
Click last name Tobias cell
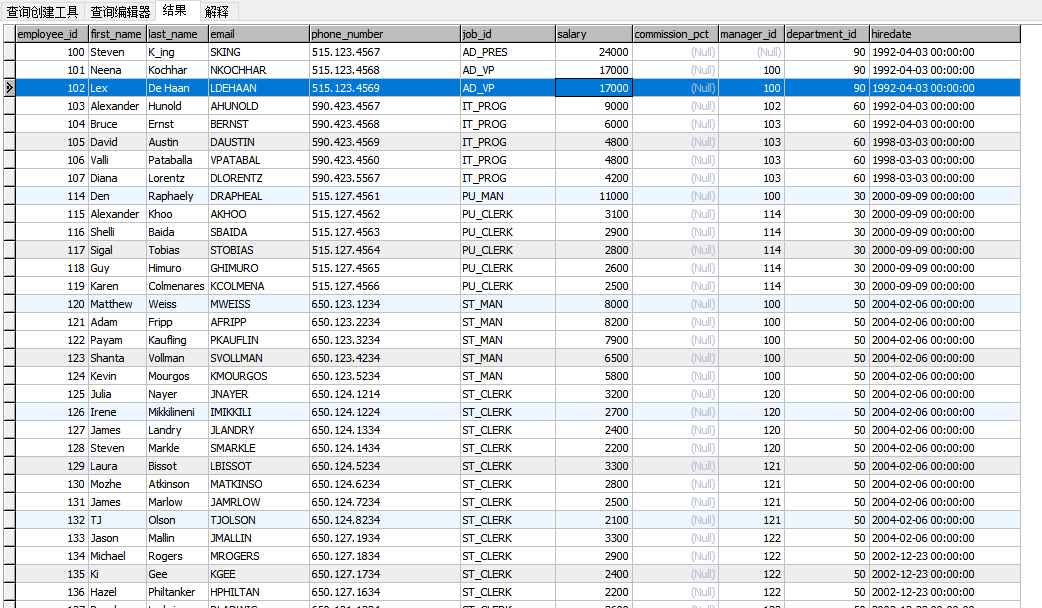pos(177,249)
